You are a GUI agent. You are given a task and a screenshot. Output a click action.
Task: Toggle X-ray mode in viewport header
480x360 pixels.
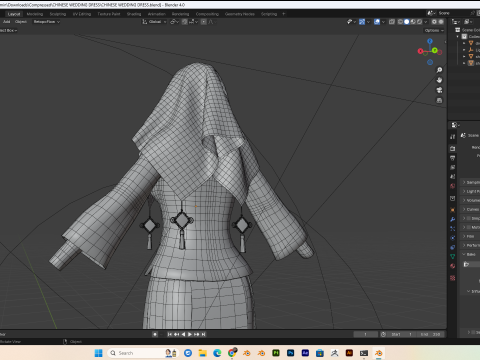(x=392, y=22)
